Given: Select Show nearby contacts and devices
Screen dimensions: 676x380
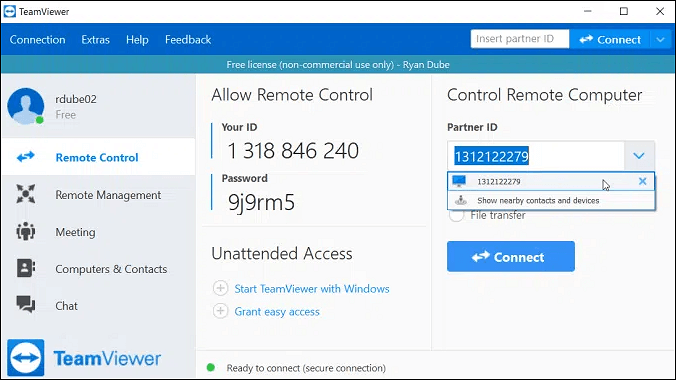Looking at the screenshot, I should (x=551, y=200).
